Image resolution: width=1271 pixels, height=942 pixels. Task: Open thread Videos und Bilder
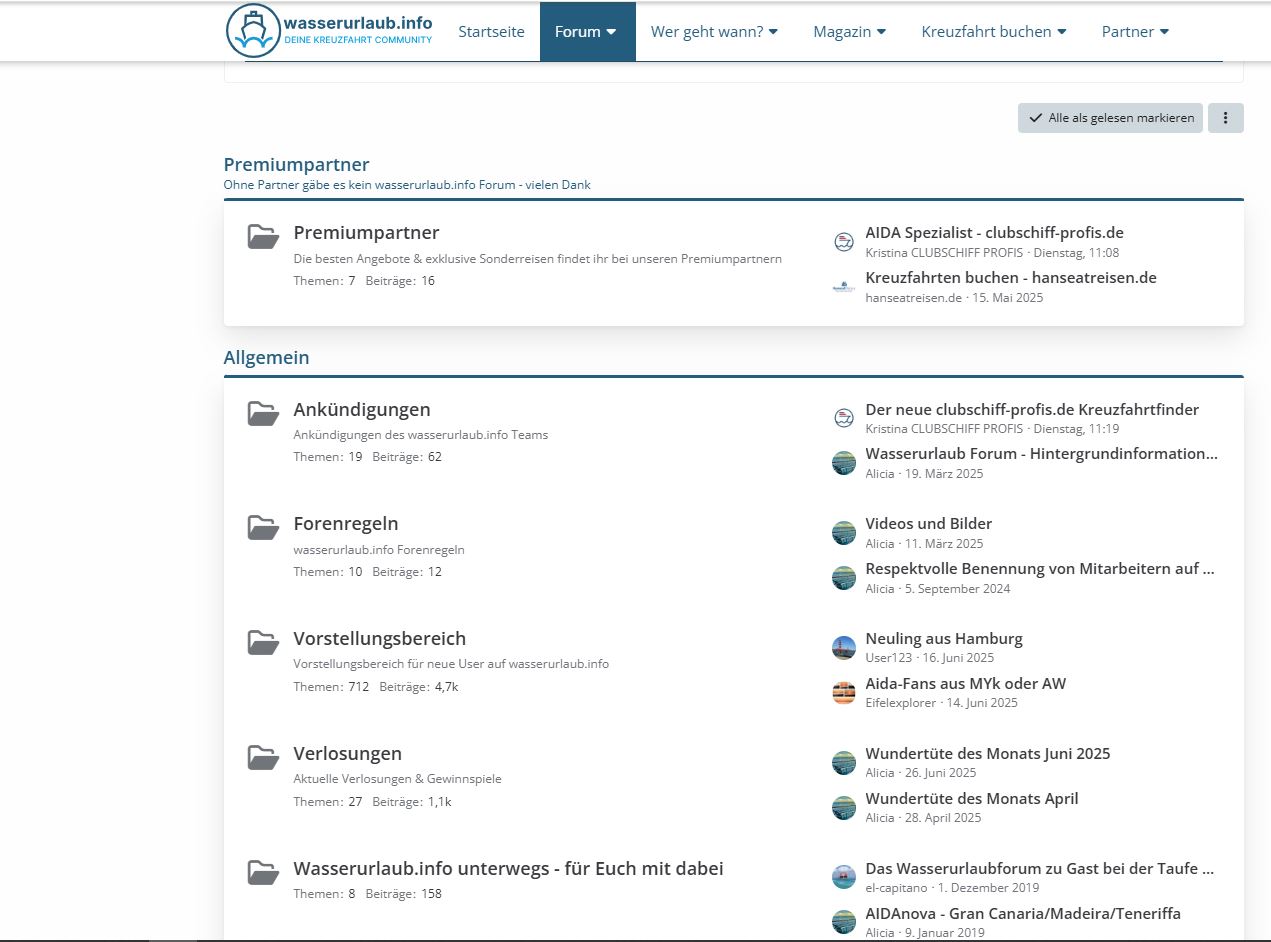929,523
